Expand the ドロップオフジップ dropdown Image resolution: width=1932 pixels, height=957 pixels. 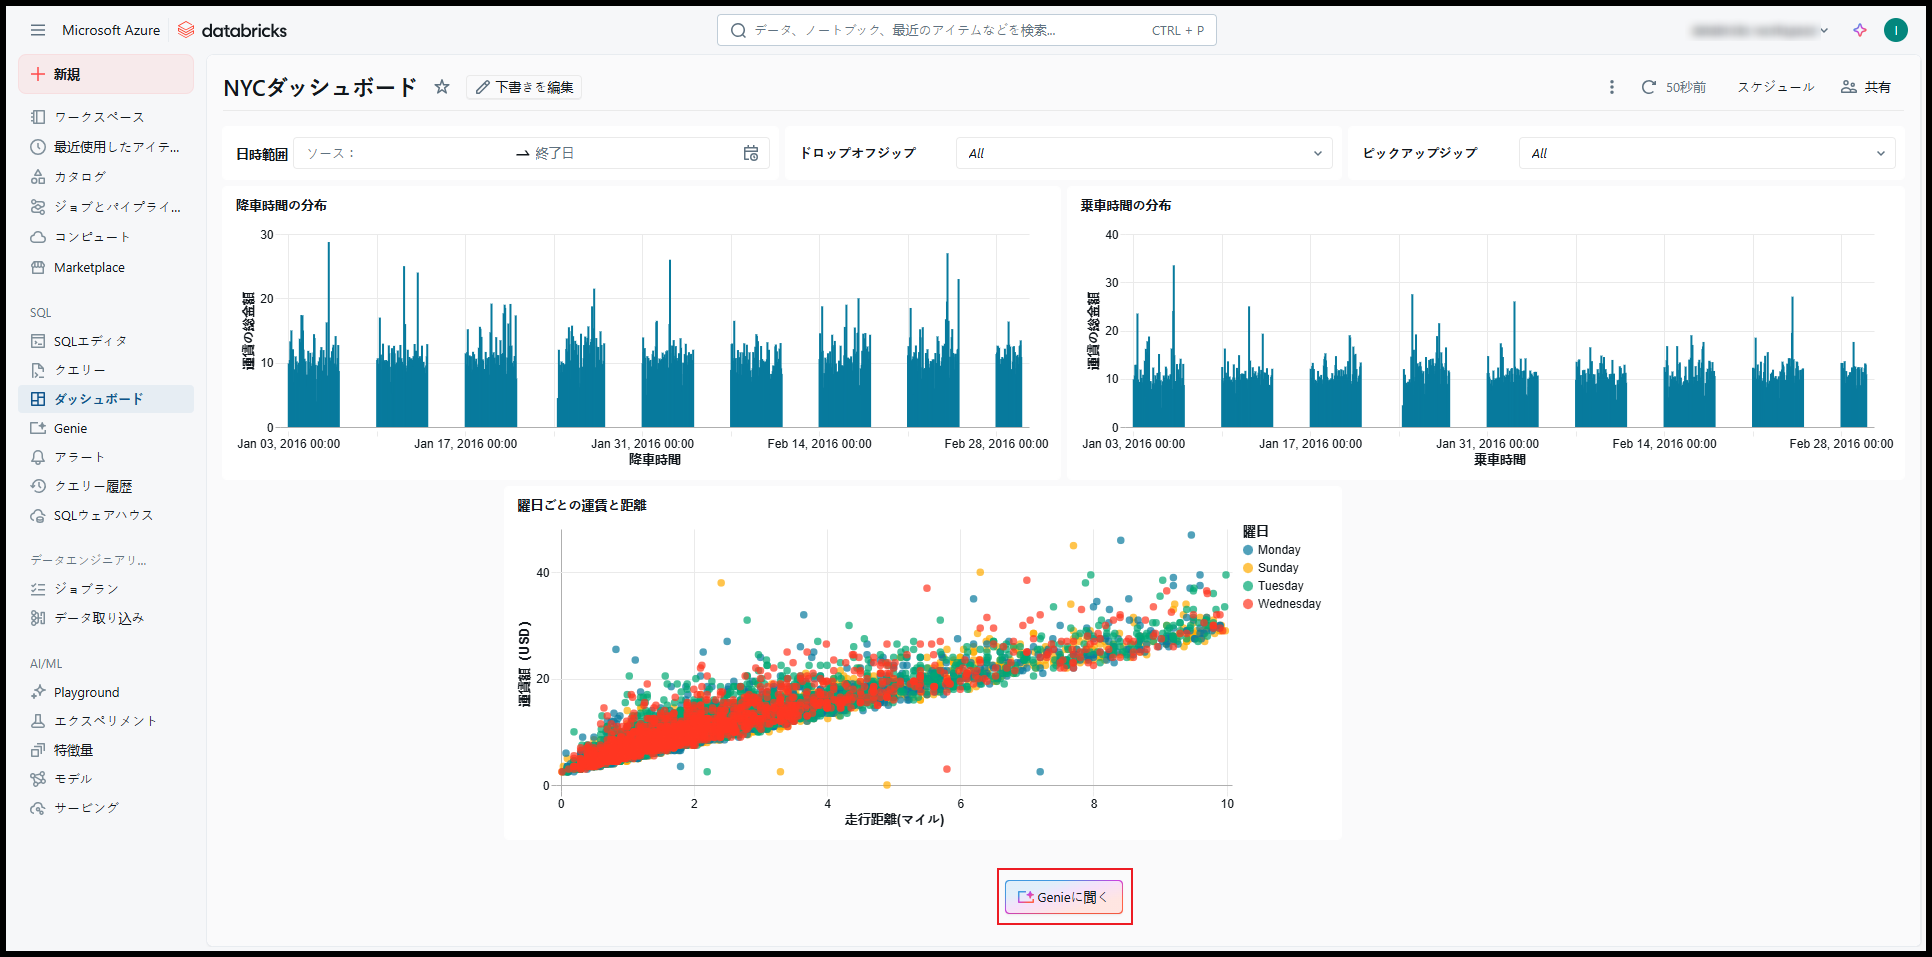coord(1143,153)
